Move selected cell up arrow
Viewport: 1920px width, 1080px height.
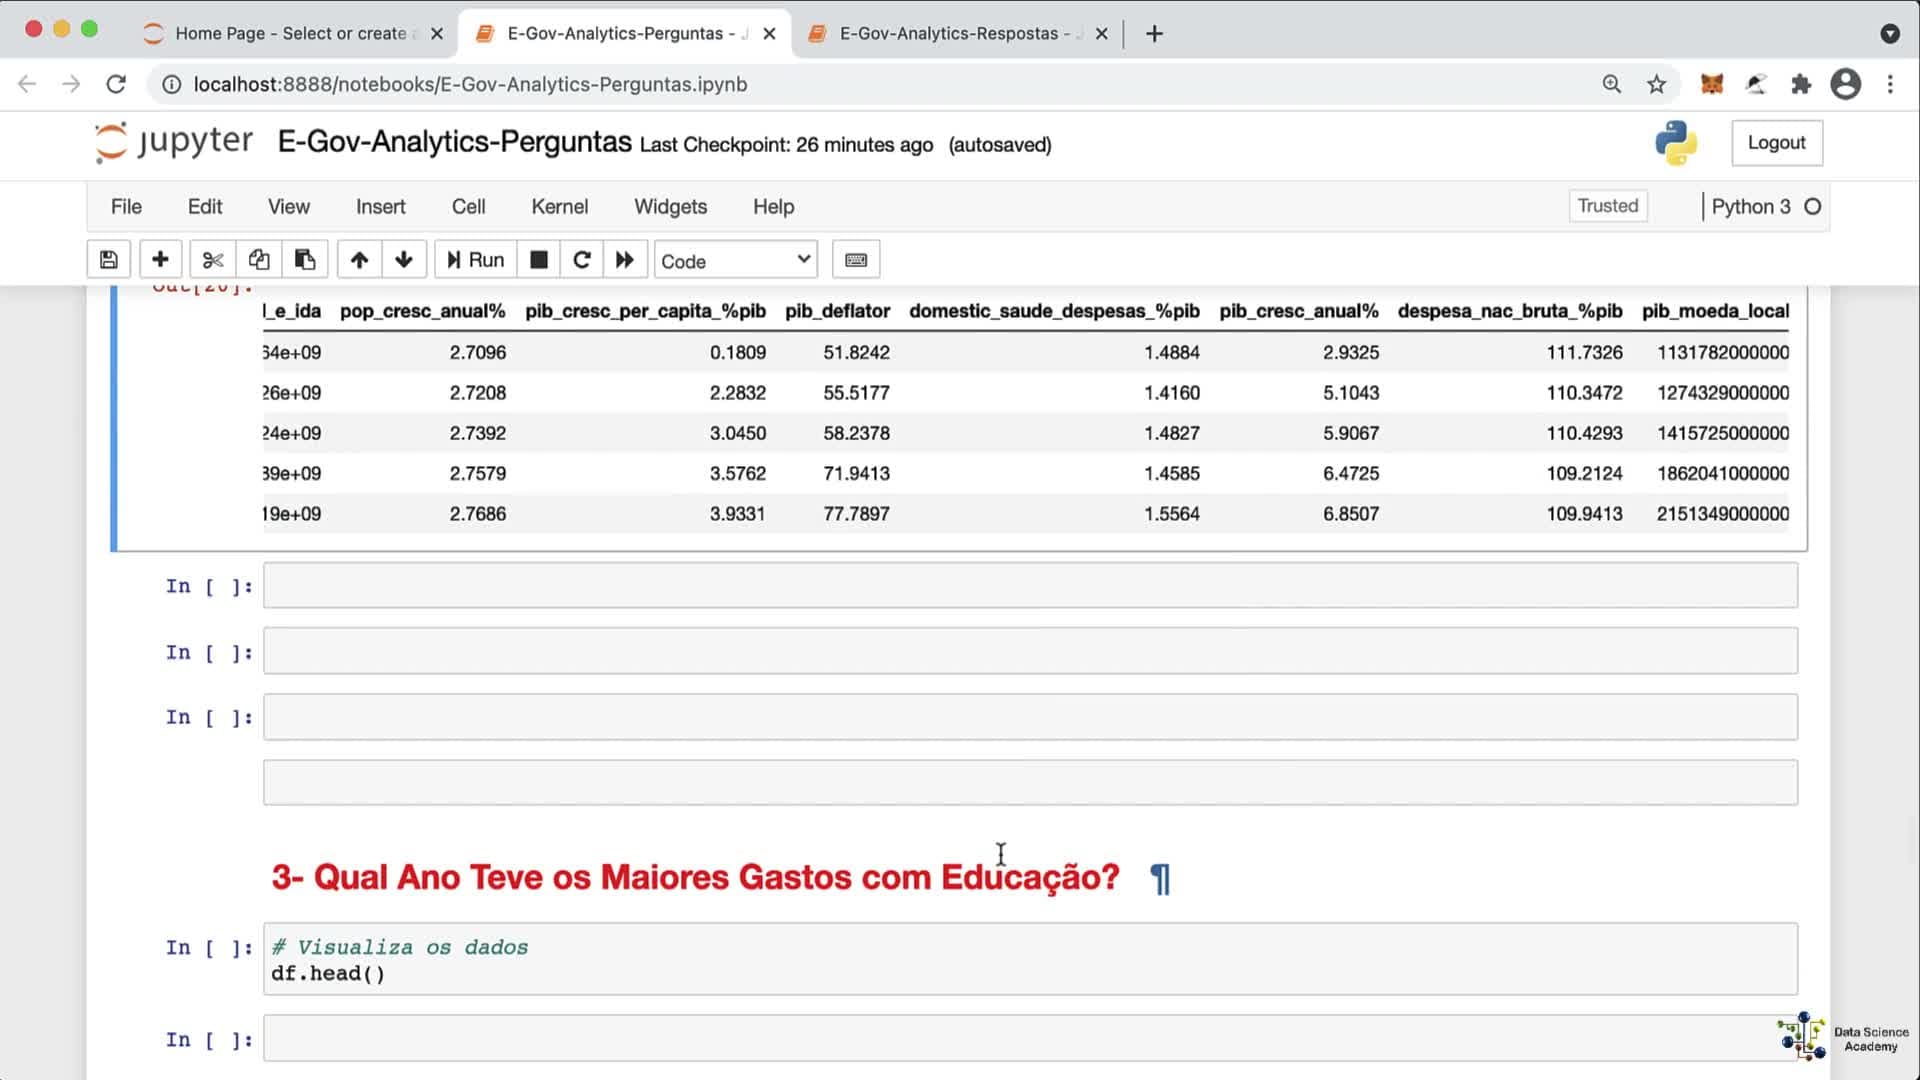(x=359, y=260)
